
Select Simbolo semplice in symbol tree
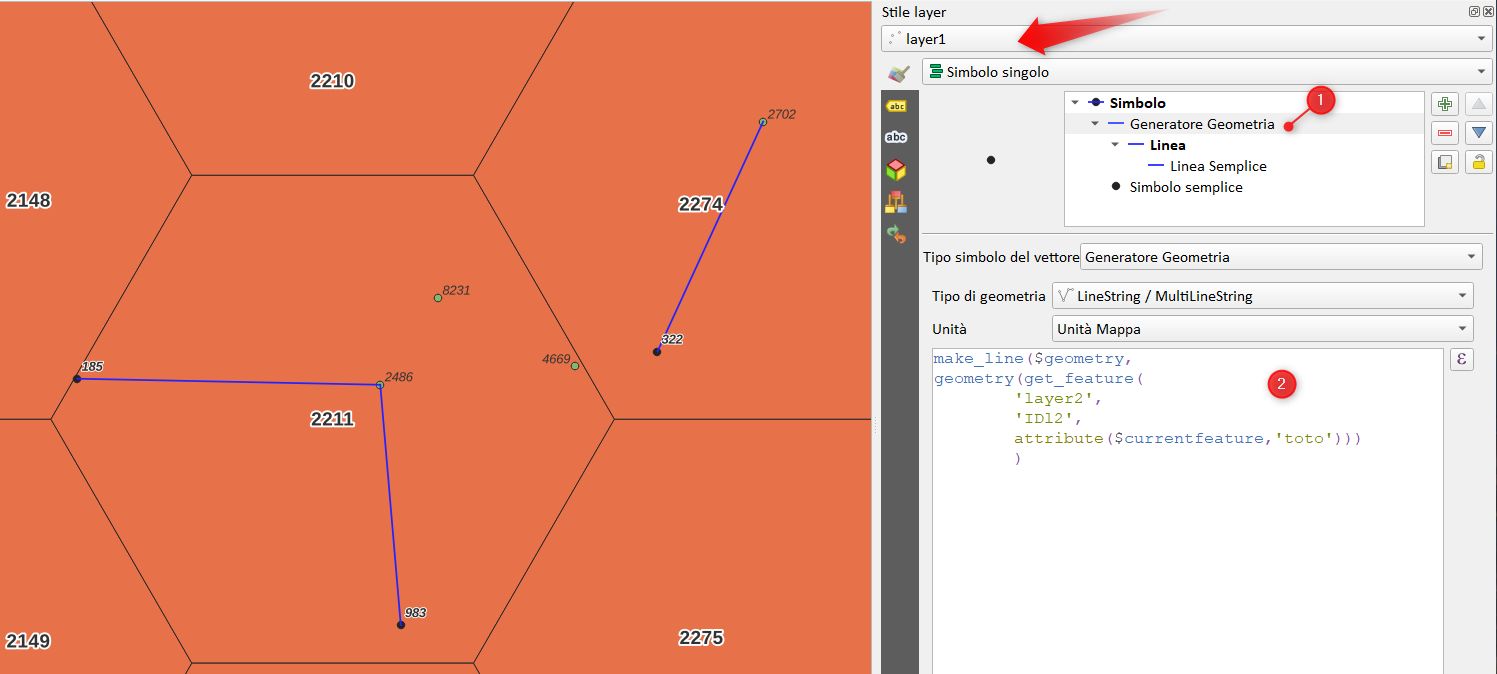tap(1185, 187)
